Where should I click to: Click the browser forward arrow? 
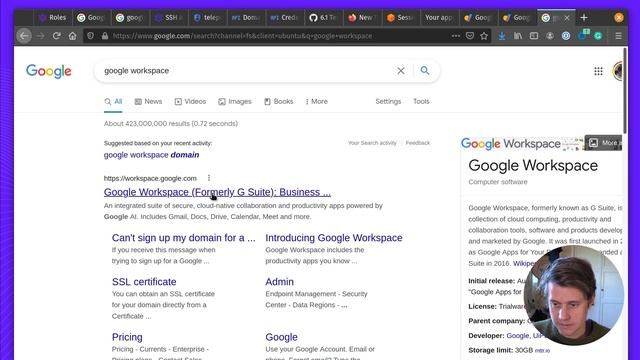(40, 36)
